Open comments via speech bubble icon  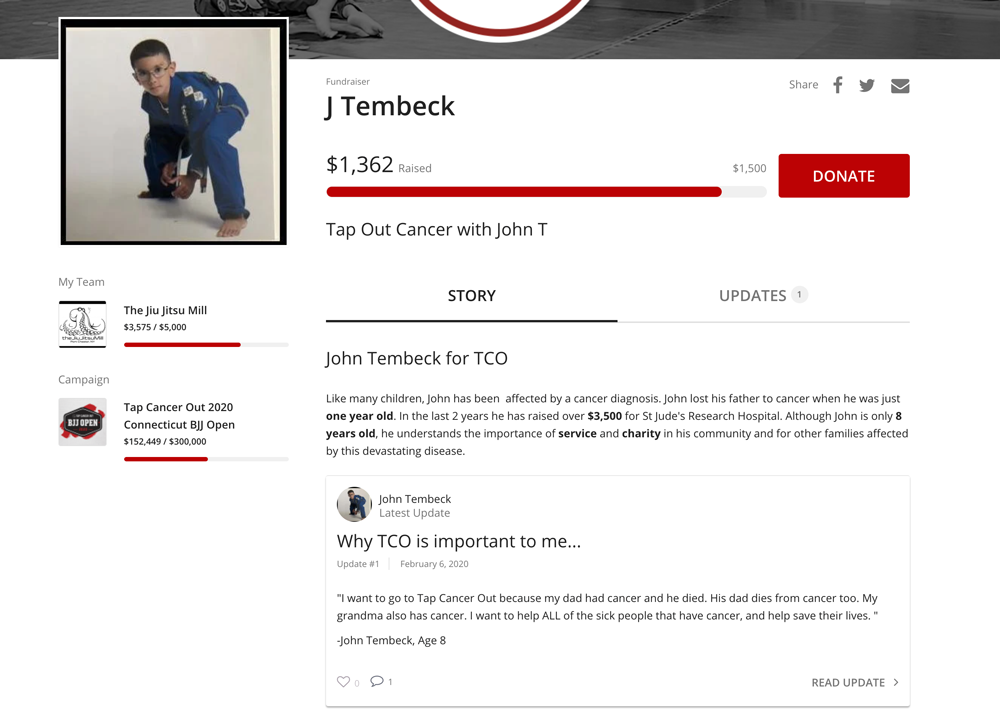(x=377, y=681)
